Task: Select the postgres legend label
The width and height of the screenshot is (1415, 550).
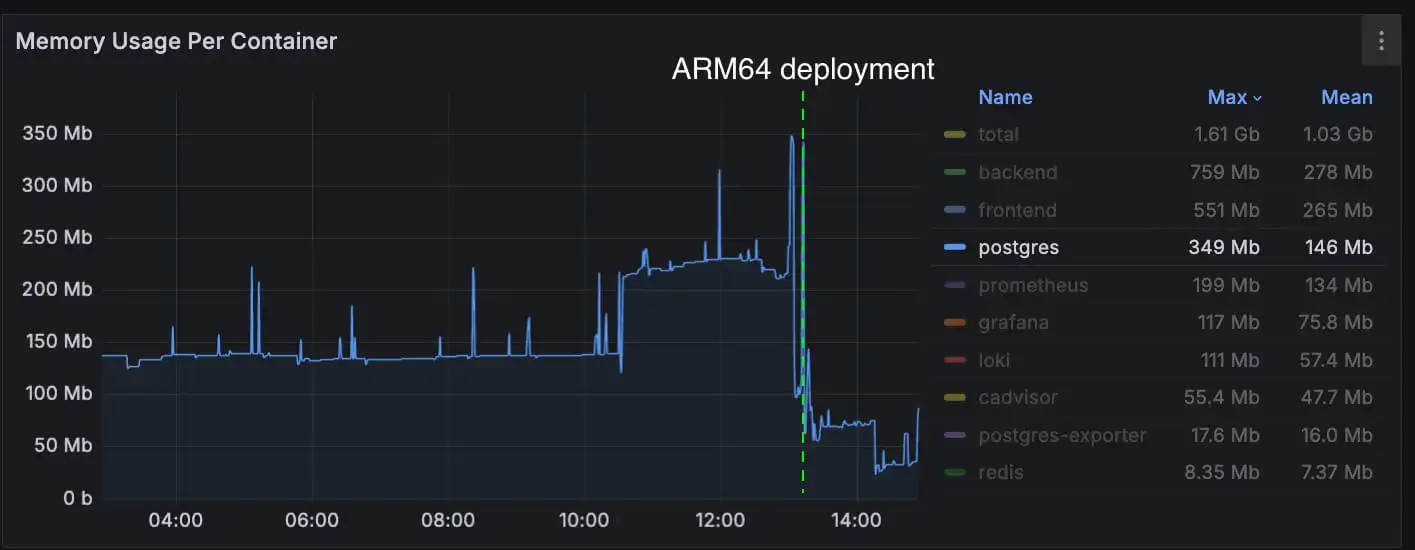Action: [x=1018, y=247]
